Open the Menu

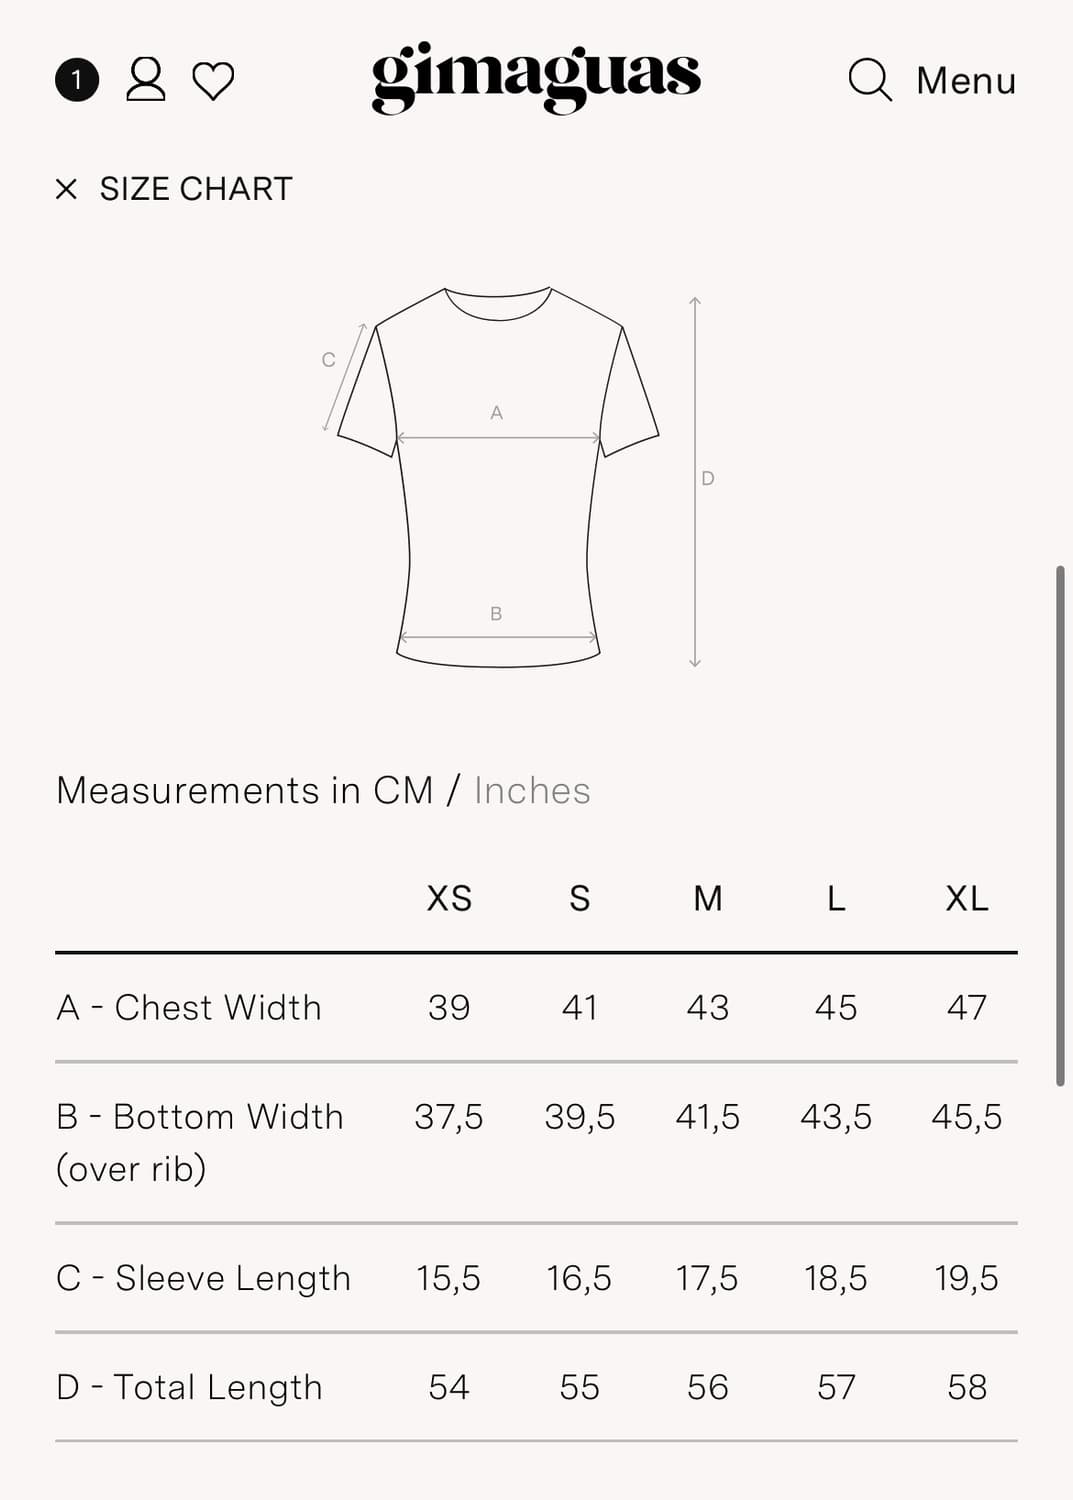click(x=966, y=81)
